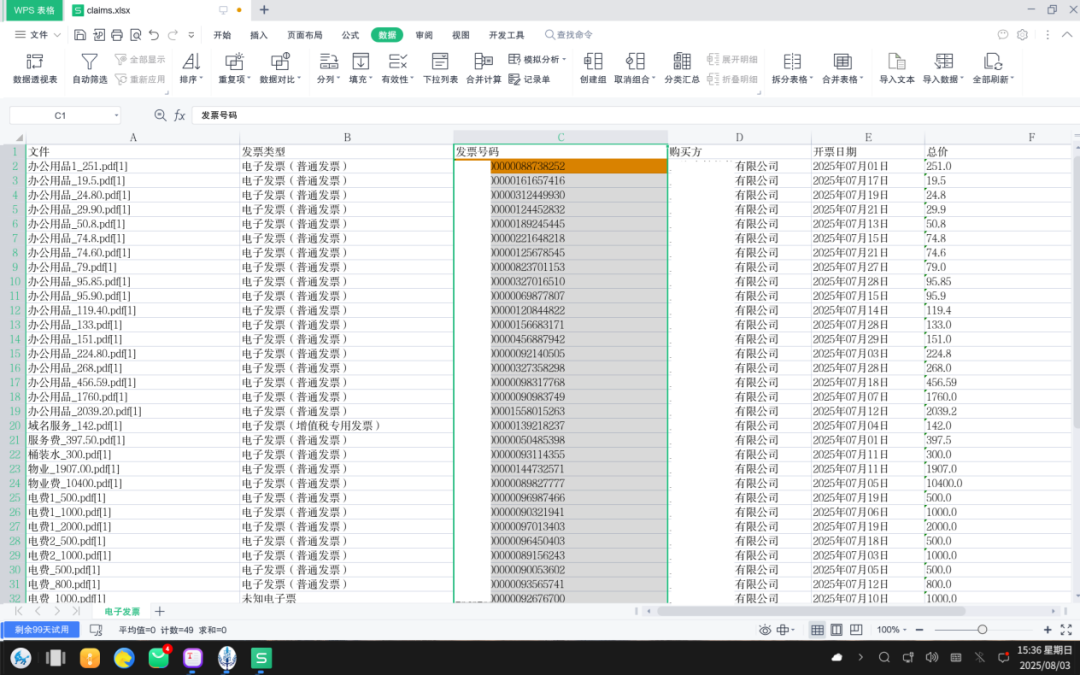Click the horizontal scrollbar at sheet bottom
Image resolution: width=1080 pixels, height=675 pixels.
[811, 611]
